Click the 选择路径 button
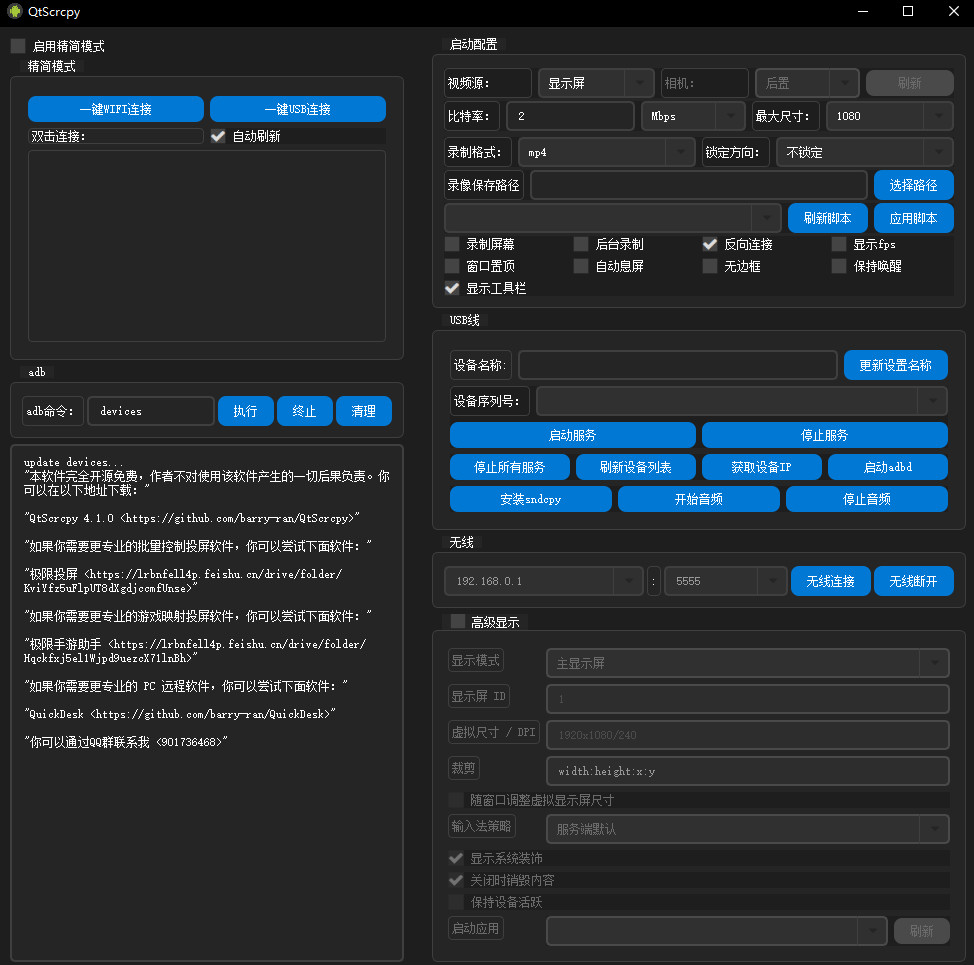This screenshot has width=974, height=965. [x=913, y=185]
